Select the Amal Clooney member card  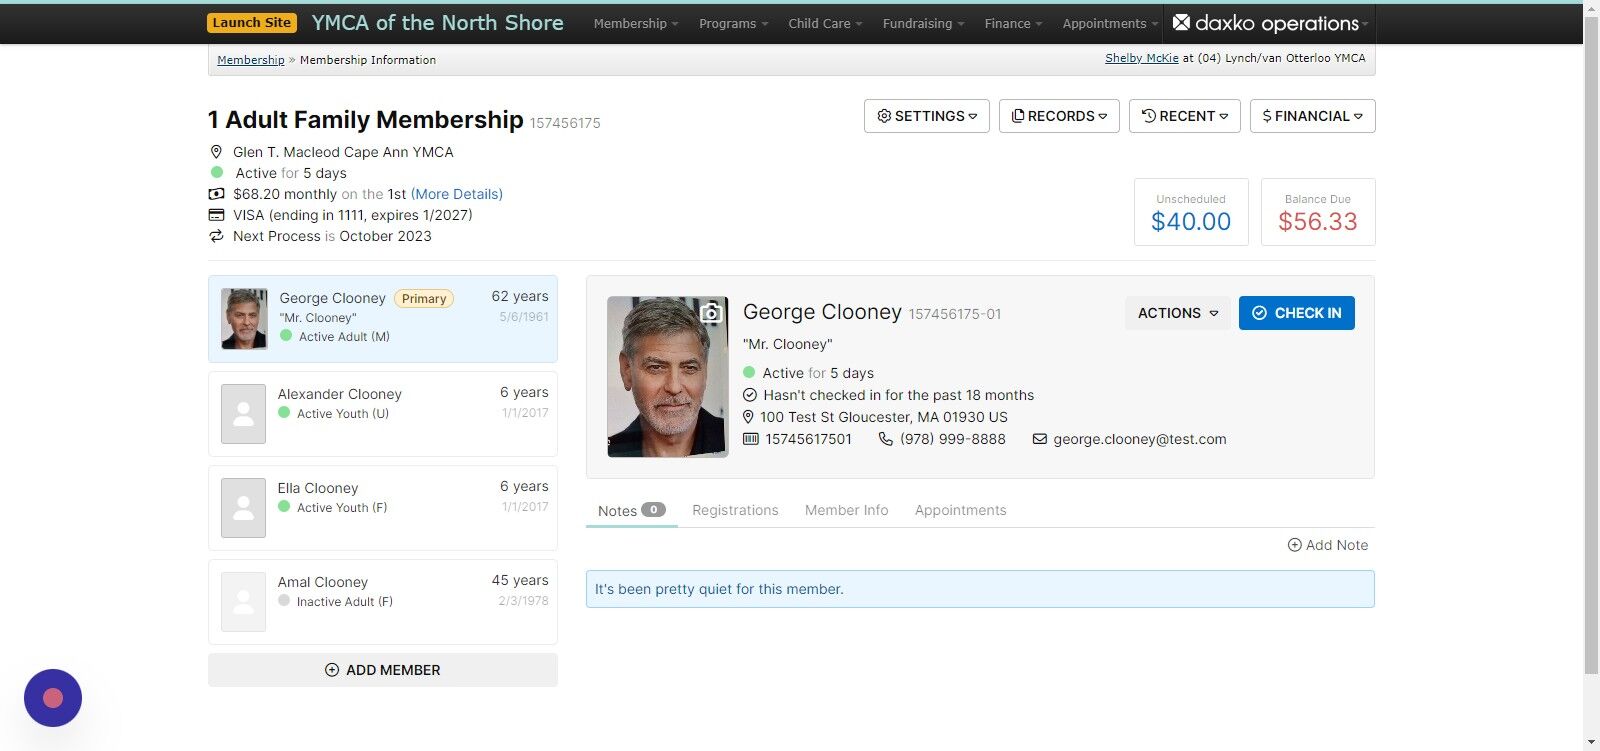click(x=383, y=602)
